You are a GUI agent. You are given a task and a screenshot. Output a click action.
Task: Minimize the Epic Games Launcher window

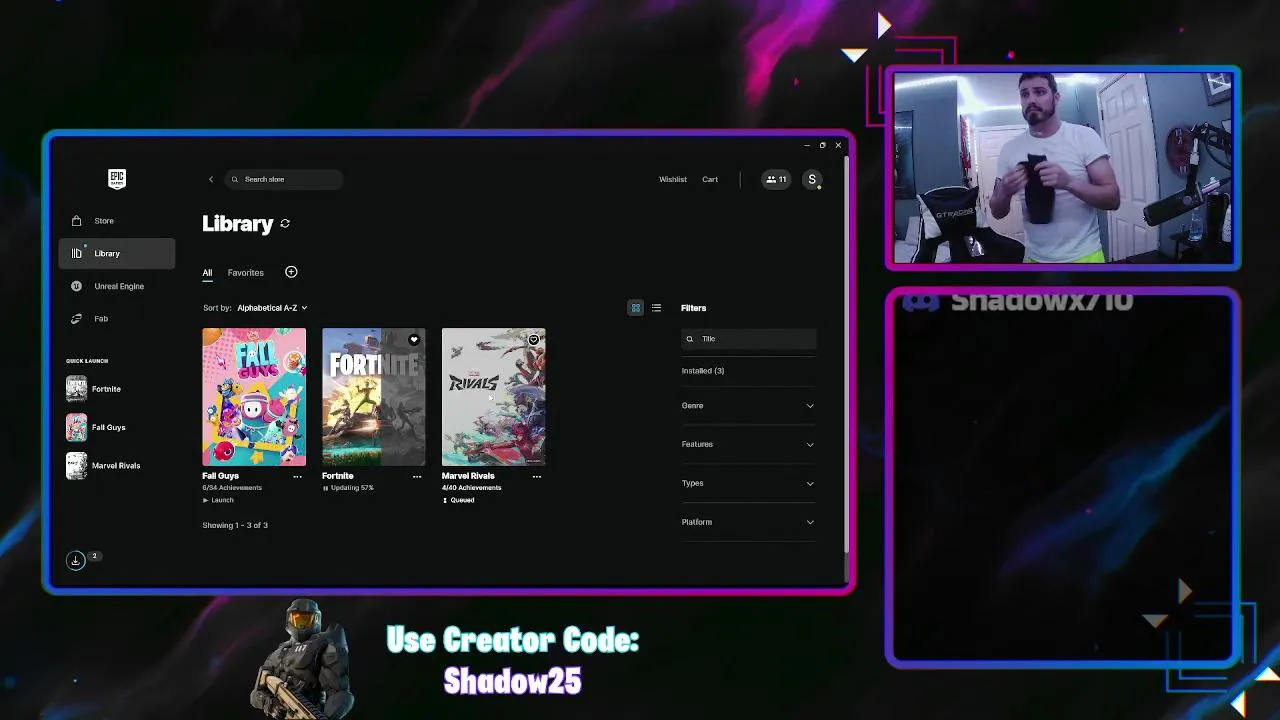pyautogui.click(x=806, y=146)
